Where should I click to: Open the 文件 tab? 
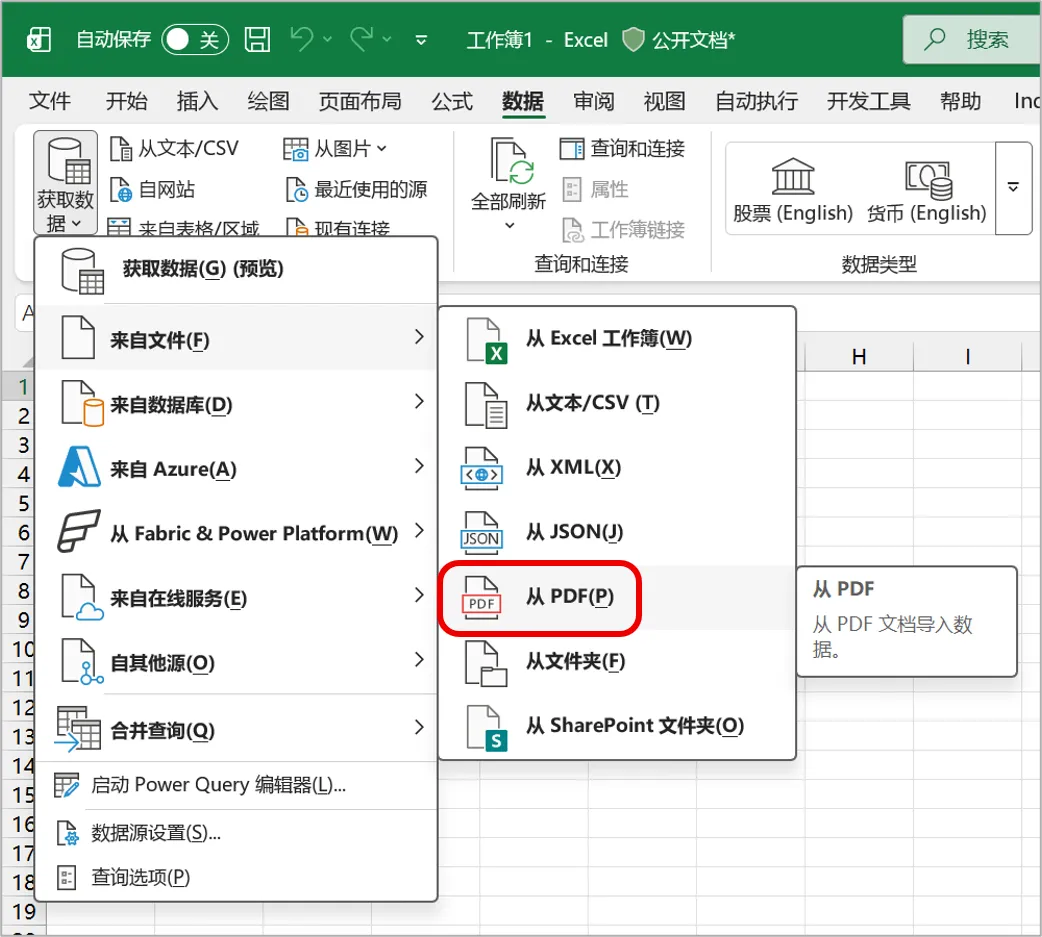tap(50, 101)
